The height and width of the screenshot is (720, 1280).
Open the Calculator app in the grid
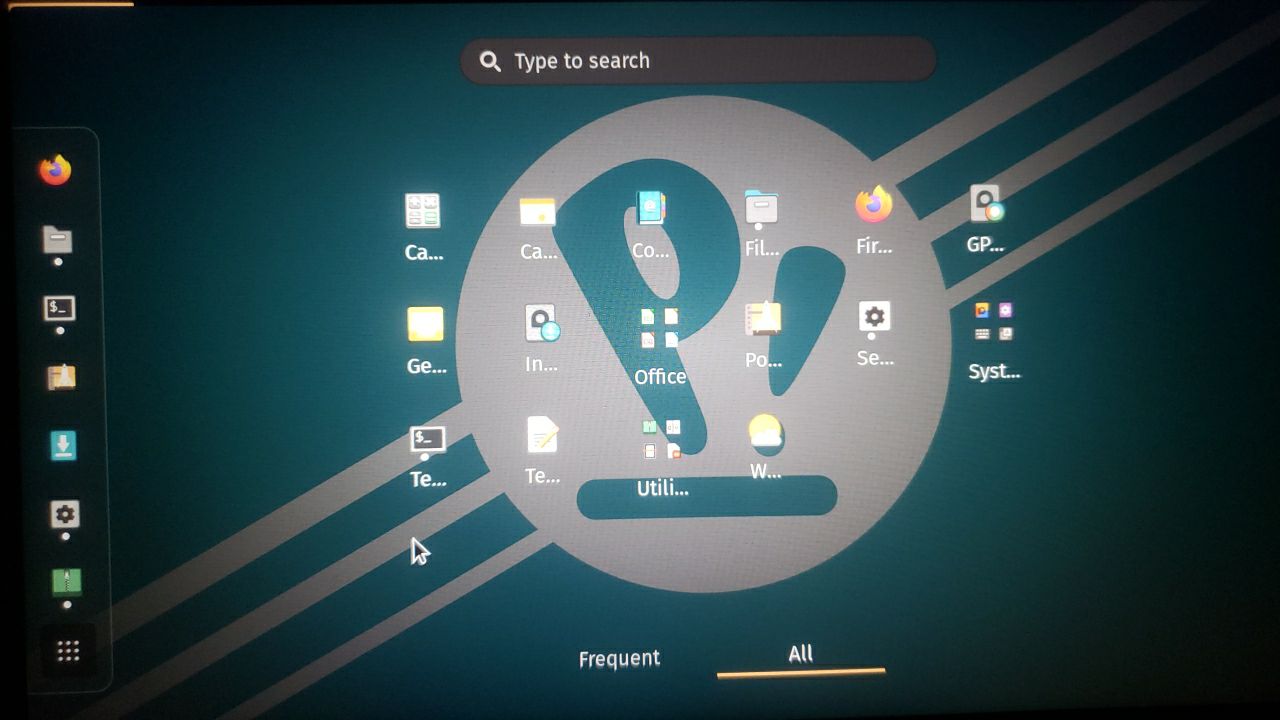click(x=423, y=212)
